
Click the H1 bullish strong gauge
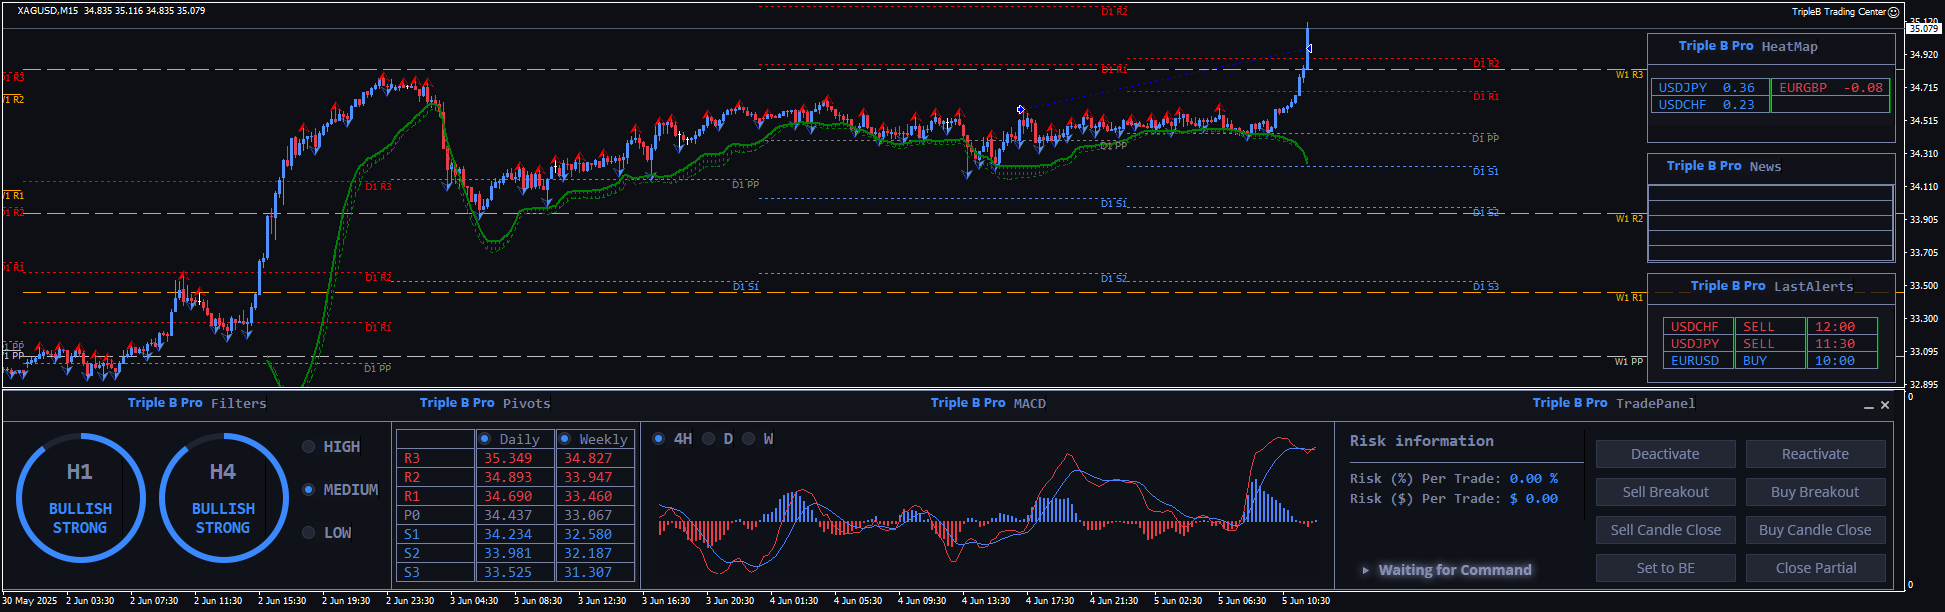coord(80,497)
